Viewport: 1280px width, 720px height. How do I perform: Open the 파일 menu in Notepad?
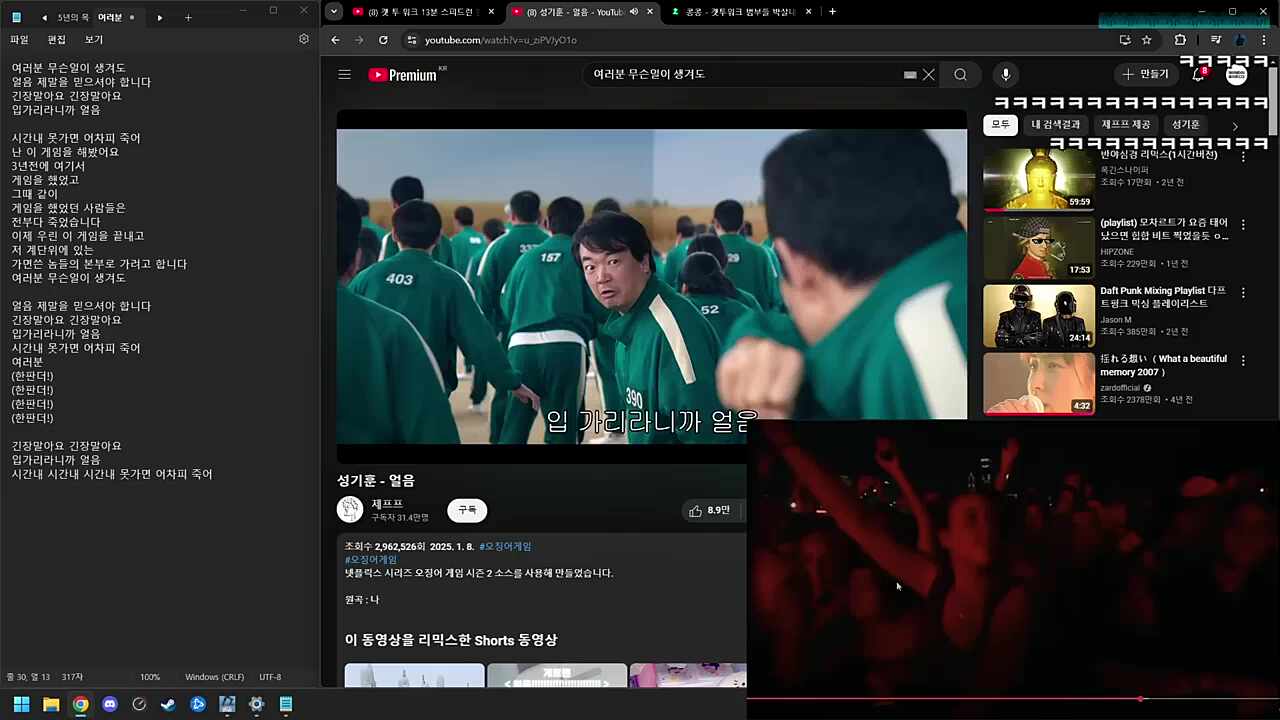tap(19, 40)
